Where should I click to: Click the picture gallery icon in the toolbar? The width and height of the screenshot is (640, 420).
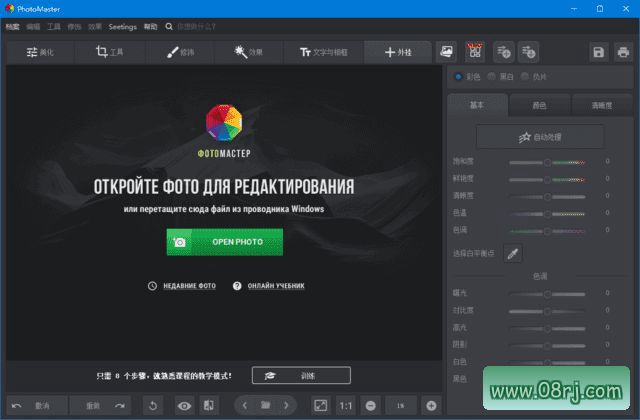coord(447,52)
